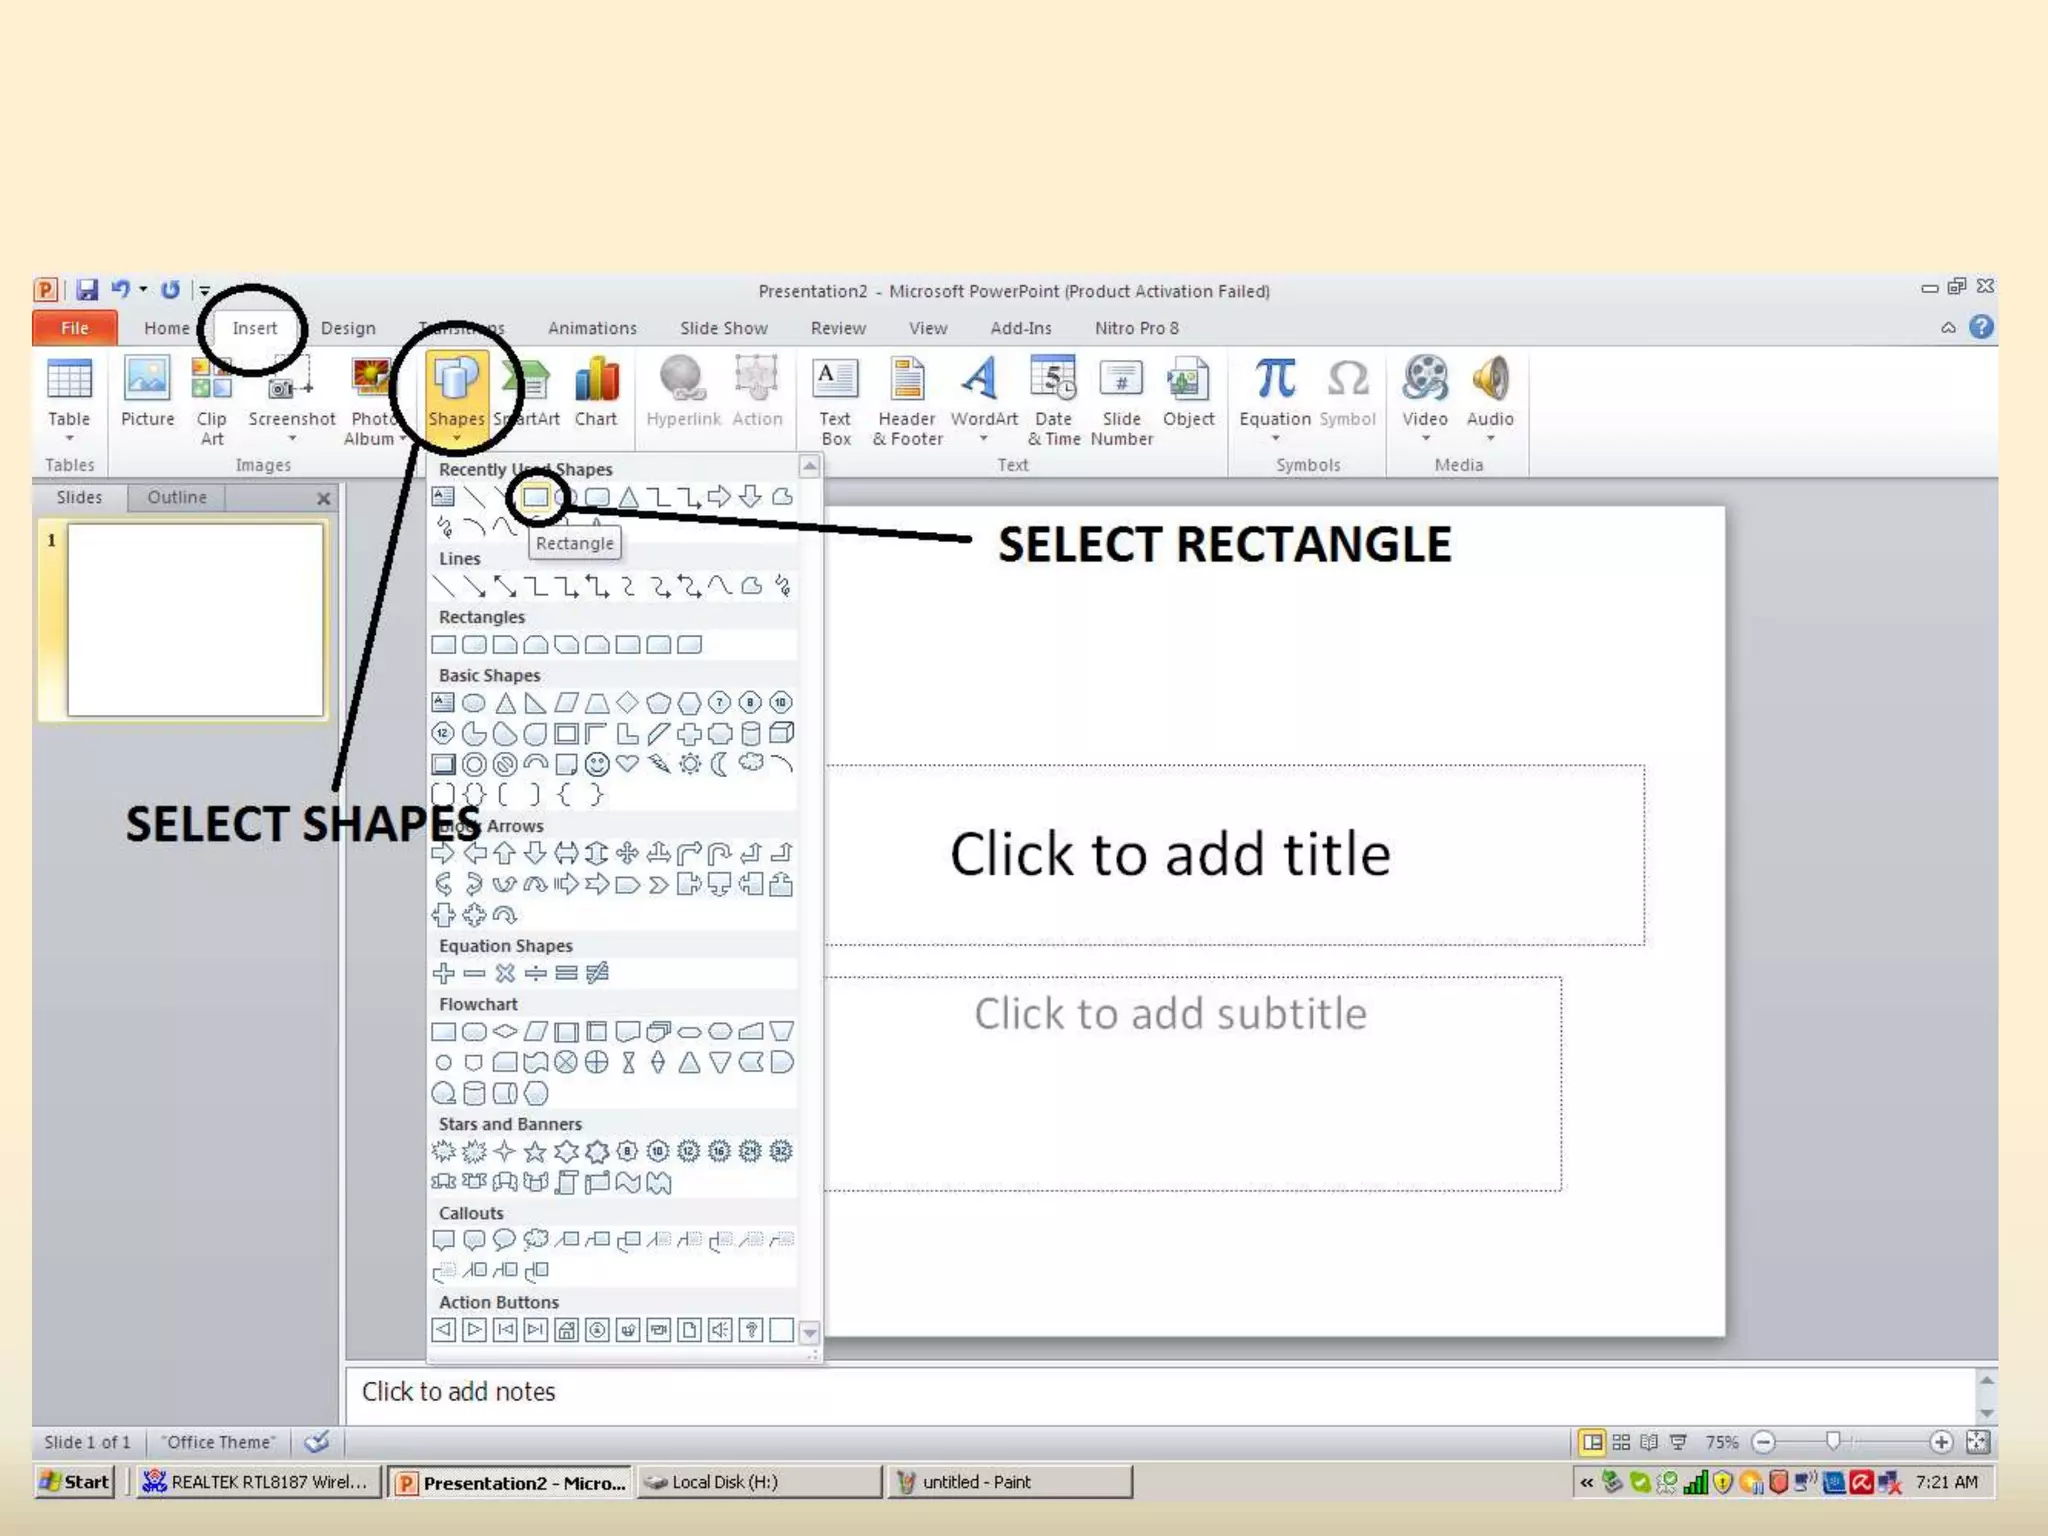2048x1536 pixels.
Task: Click slide 1 thumbnail in Slides pane
Action: [195, 620]
